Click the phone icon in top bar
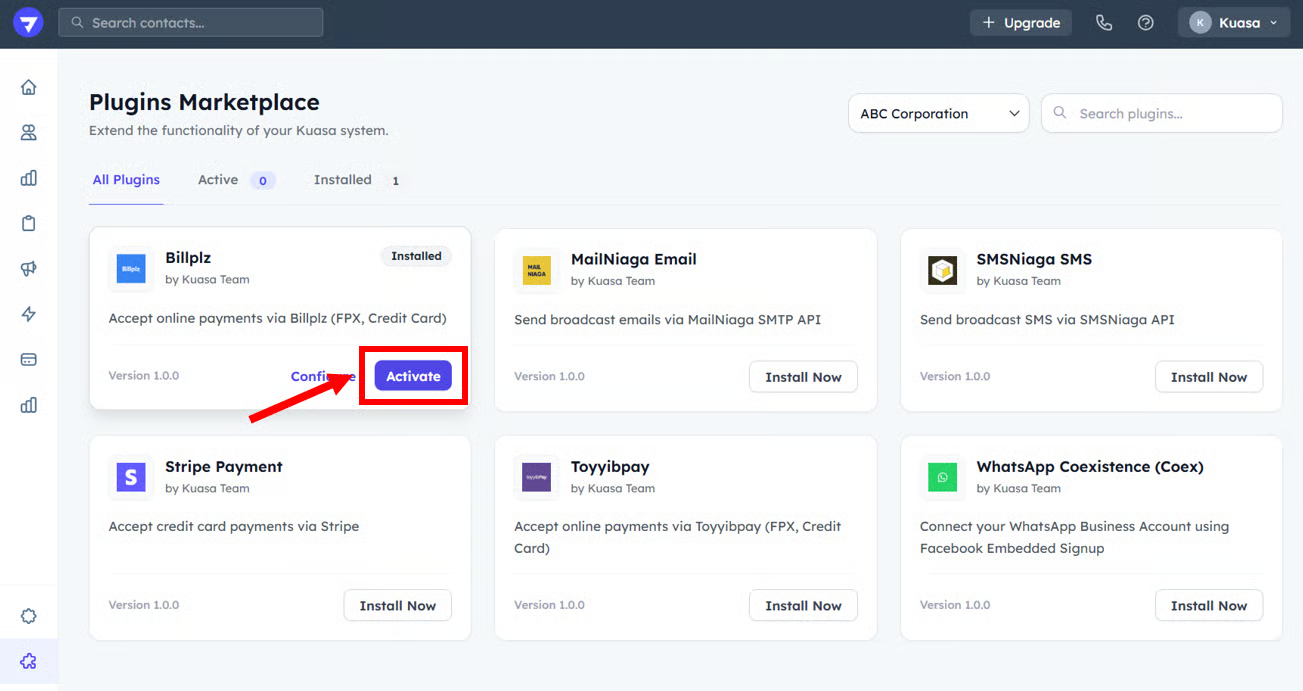 pyautogui.click(x=1104, y=23)
